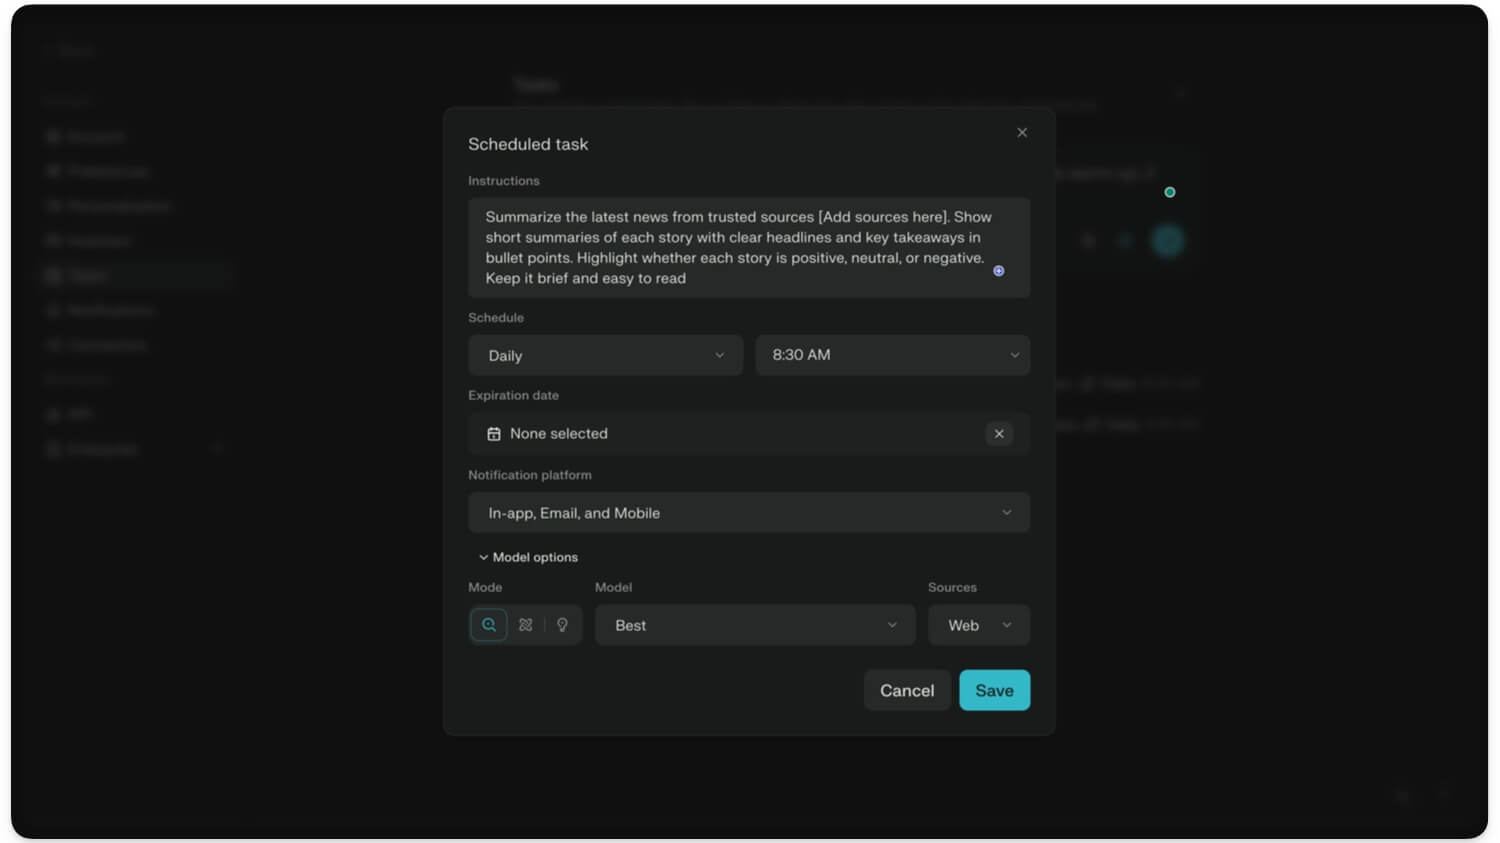1500x843 pixels.
Task: Select the Search mode magnifier icon
Action: pyautogui.click(x=488, y=625)
